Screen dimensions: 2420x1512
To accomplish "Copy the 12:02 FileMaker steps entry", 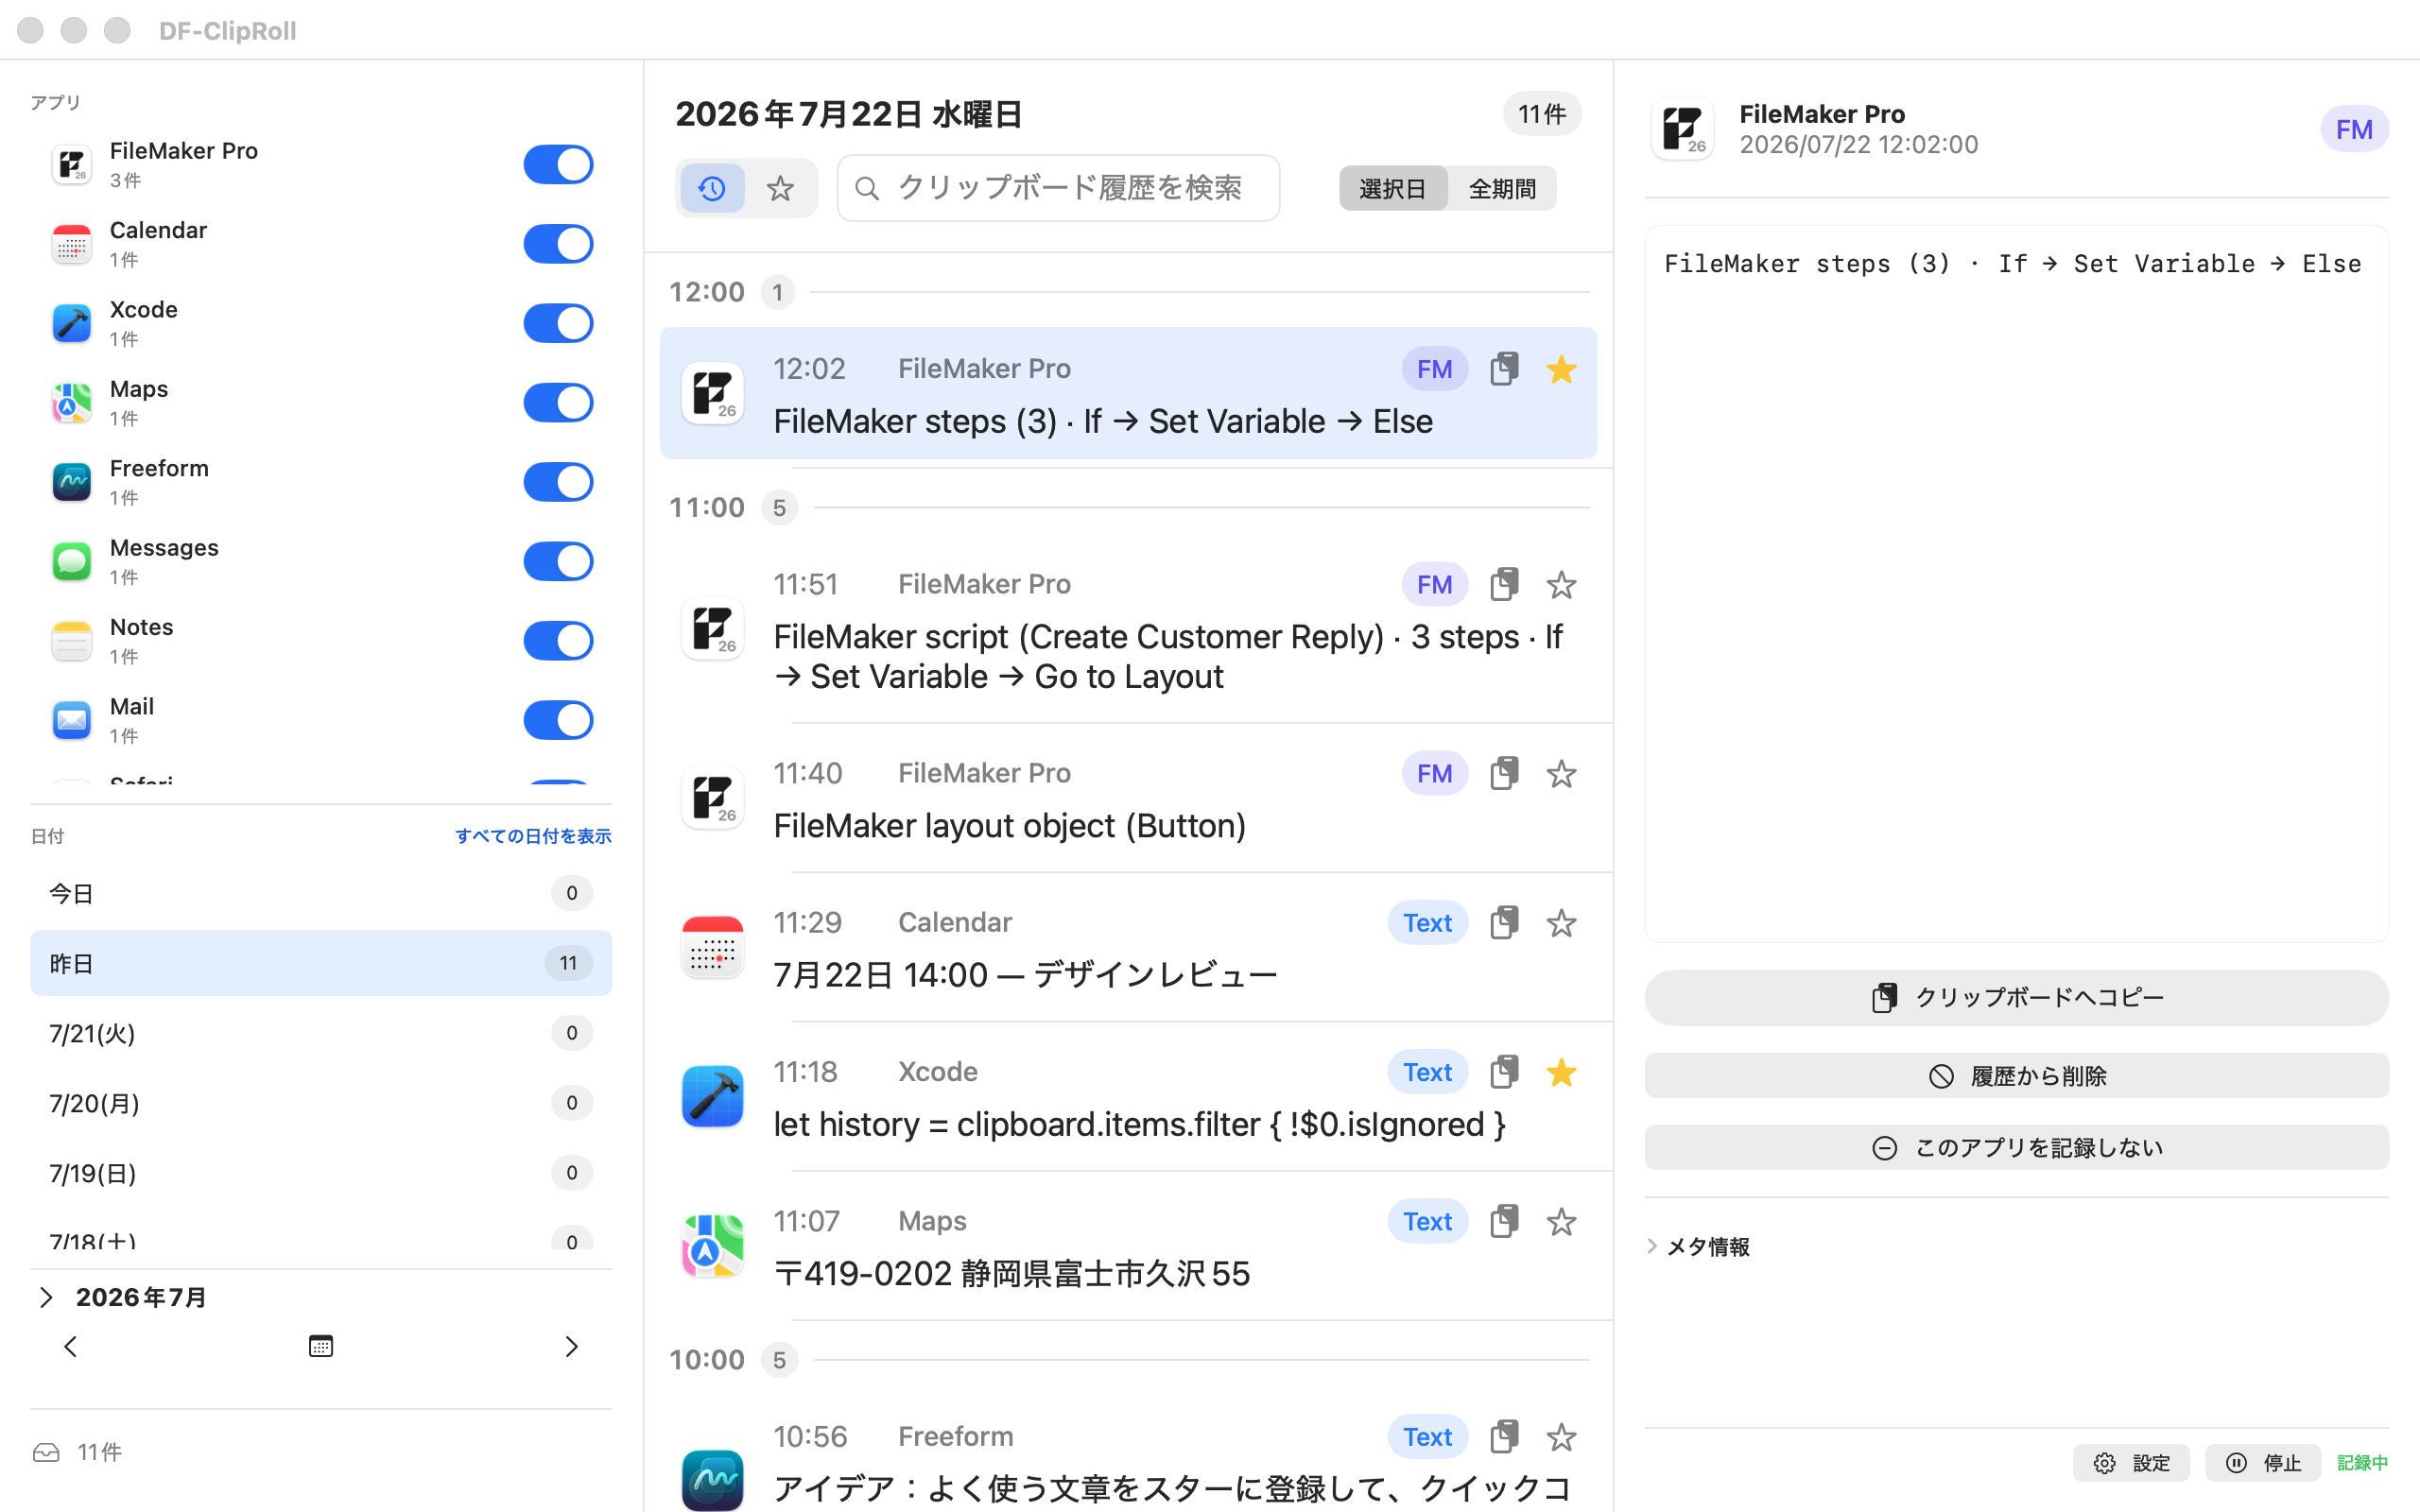I will tap(1504, 369).
